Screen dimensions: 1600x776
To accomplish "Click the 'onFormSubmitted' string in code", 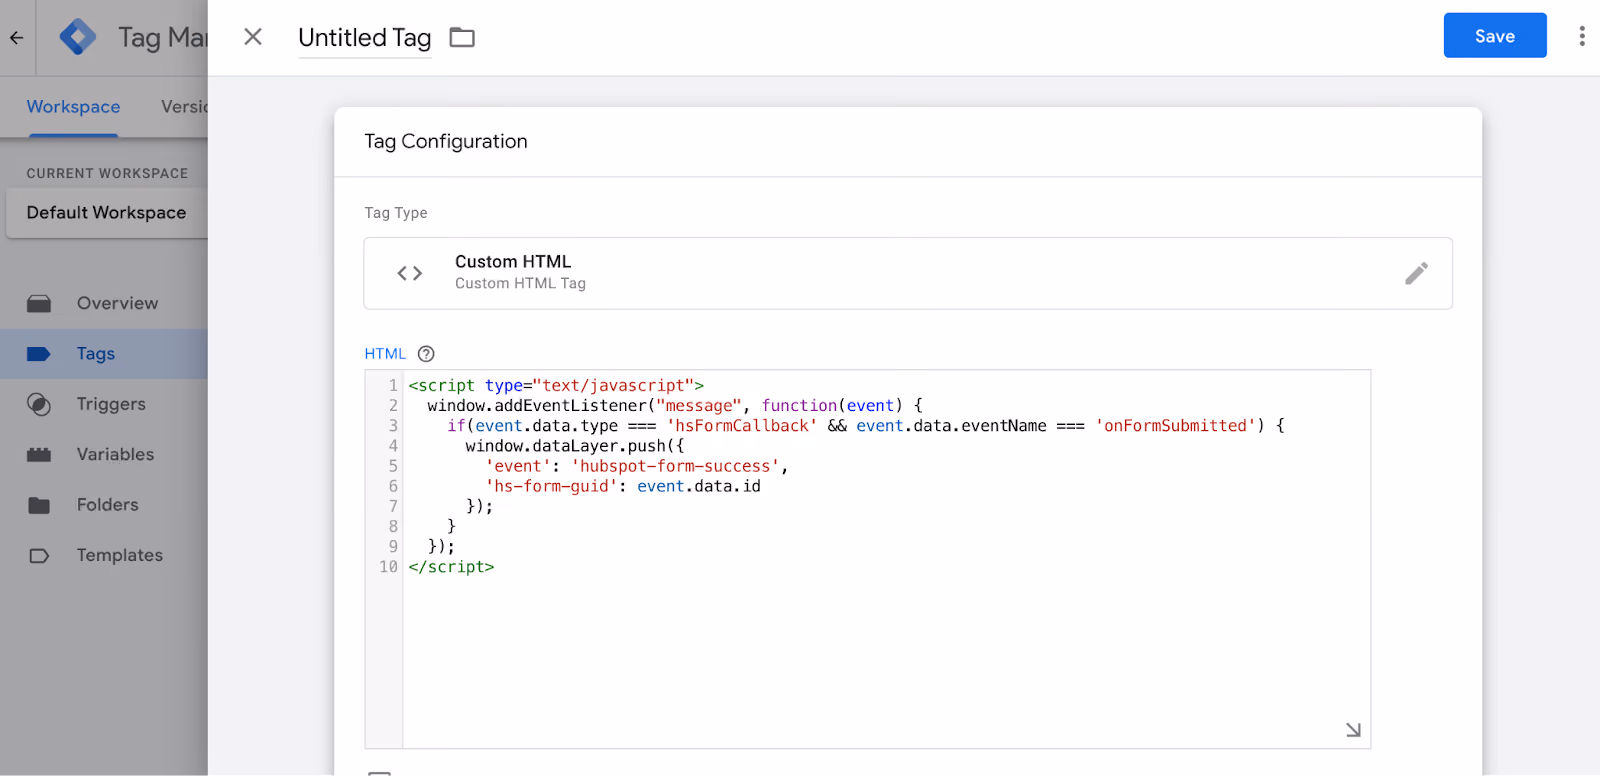I will 1175,425.
